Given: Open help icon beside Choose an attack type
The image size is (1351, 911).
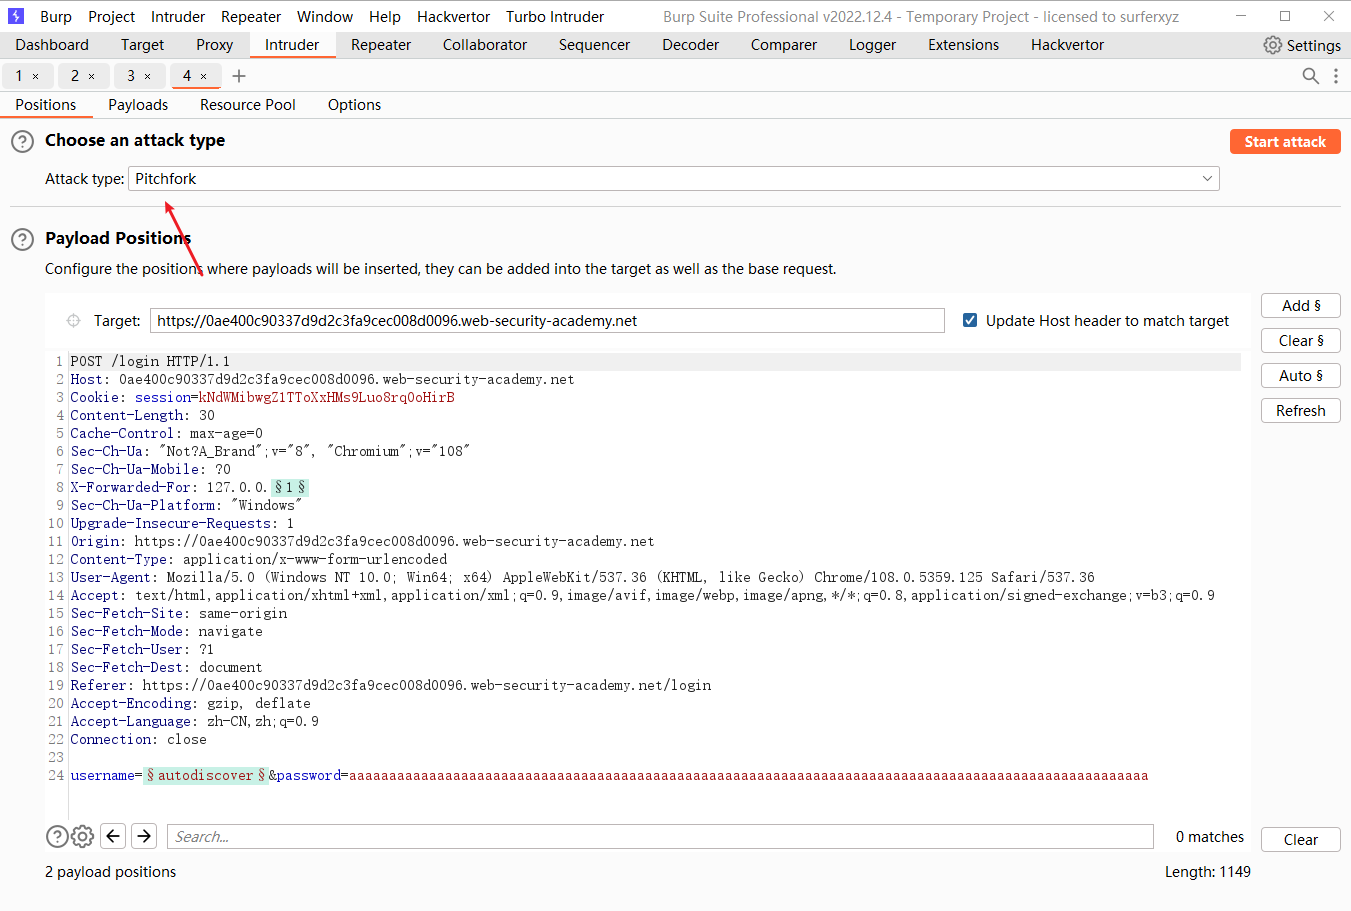Looking at the screenshot, I should (22, 142).
